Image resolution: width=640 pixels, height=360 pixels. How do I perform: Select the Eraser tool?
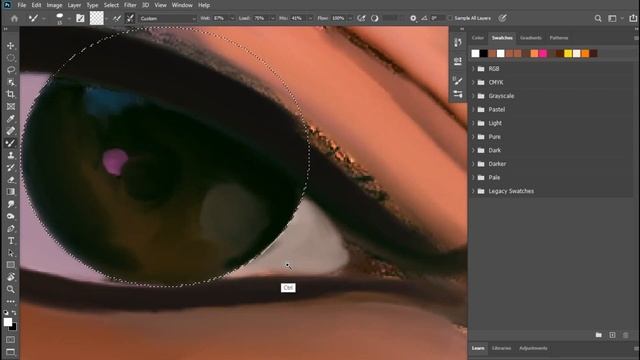coord(11,180)
